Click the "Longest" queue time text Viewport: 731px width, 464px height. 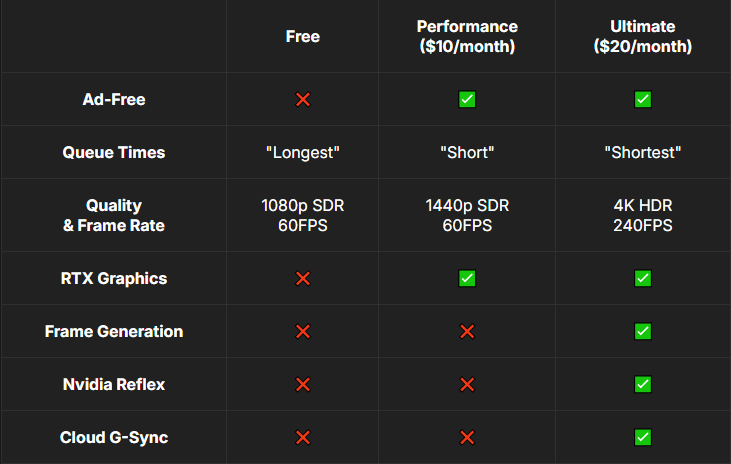pyautogui.click(x=303, y=152)
